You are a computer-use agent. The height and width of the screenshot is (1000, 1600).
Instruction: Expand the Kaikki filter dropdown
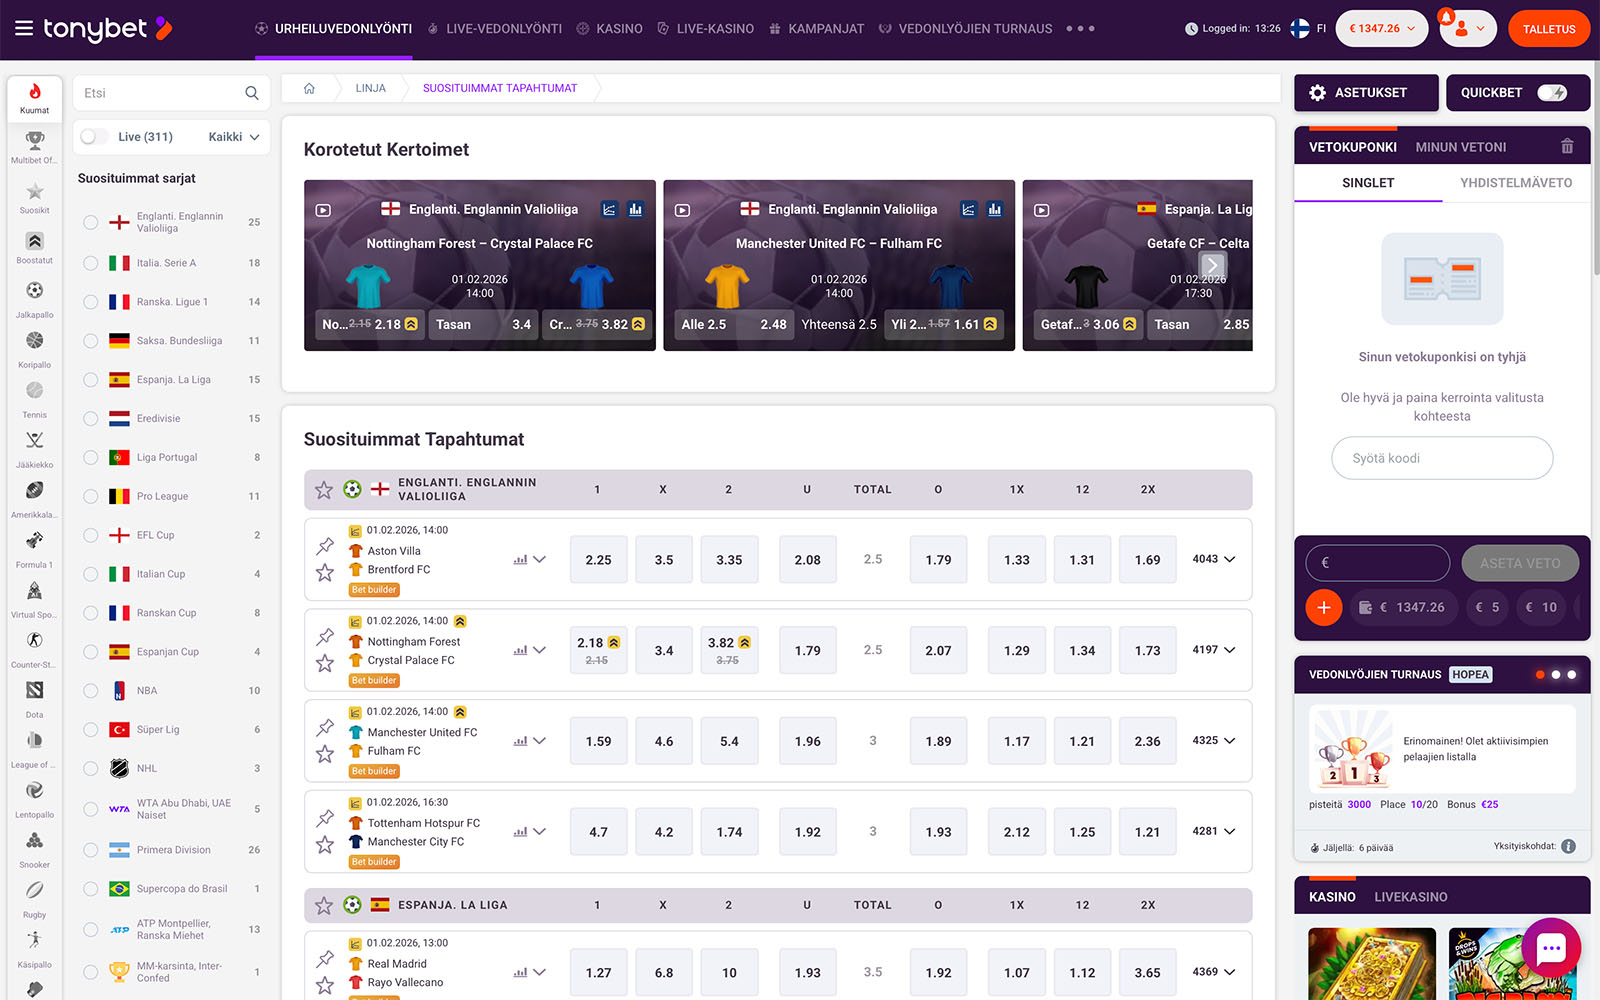234,137
